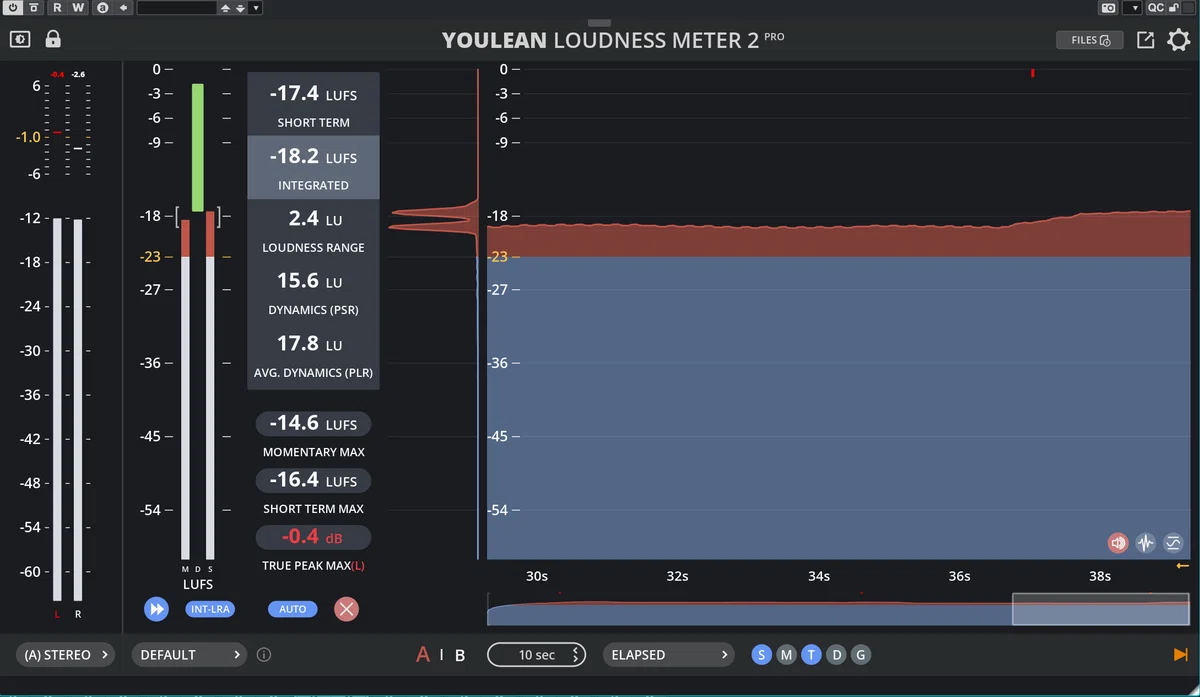Image resolution: width=1200 pixels, height=697 pixels.
Task: Click the Short Term Max -16.4 LUFS box
Action: click(313, 480)
